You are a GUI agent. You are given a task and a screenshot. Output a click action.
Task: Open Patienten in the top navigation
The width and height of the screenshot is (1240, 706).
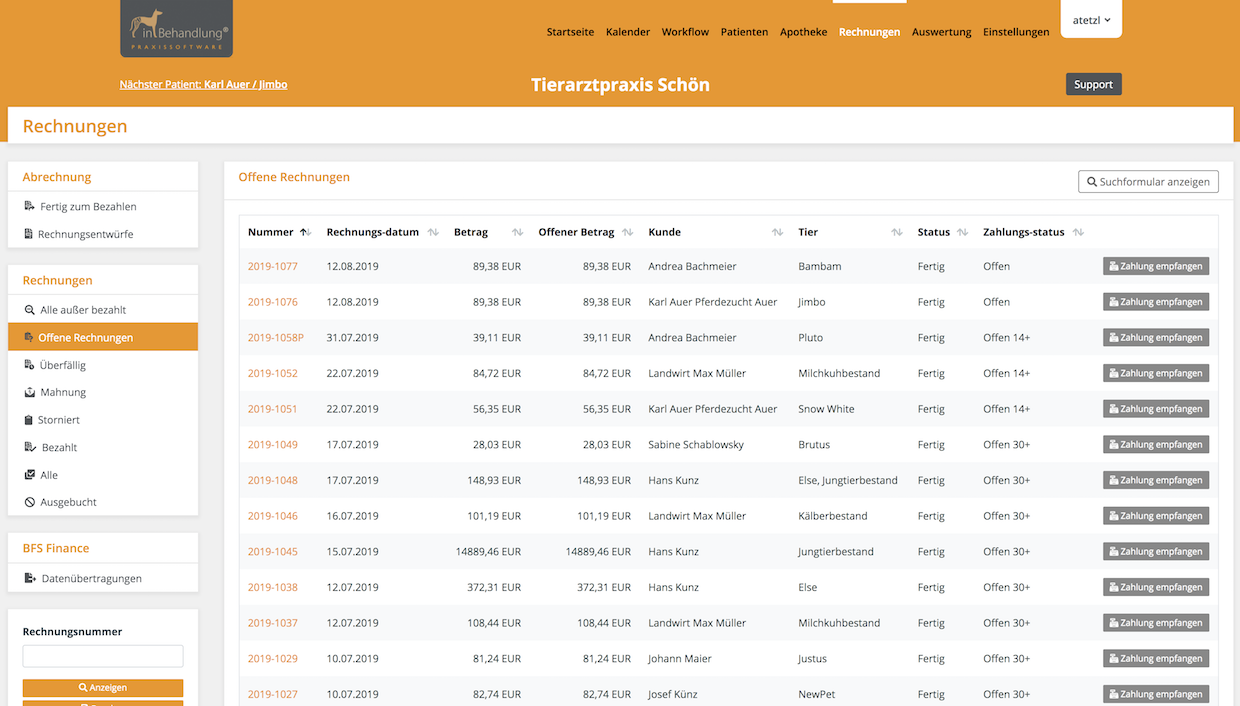(744, 32)
